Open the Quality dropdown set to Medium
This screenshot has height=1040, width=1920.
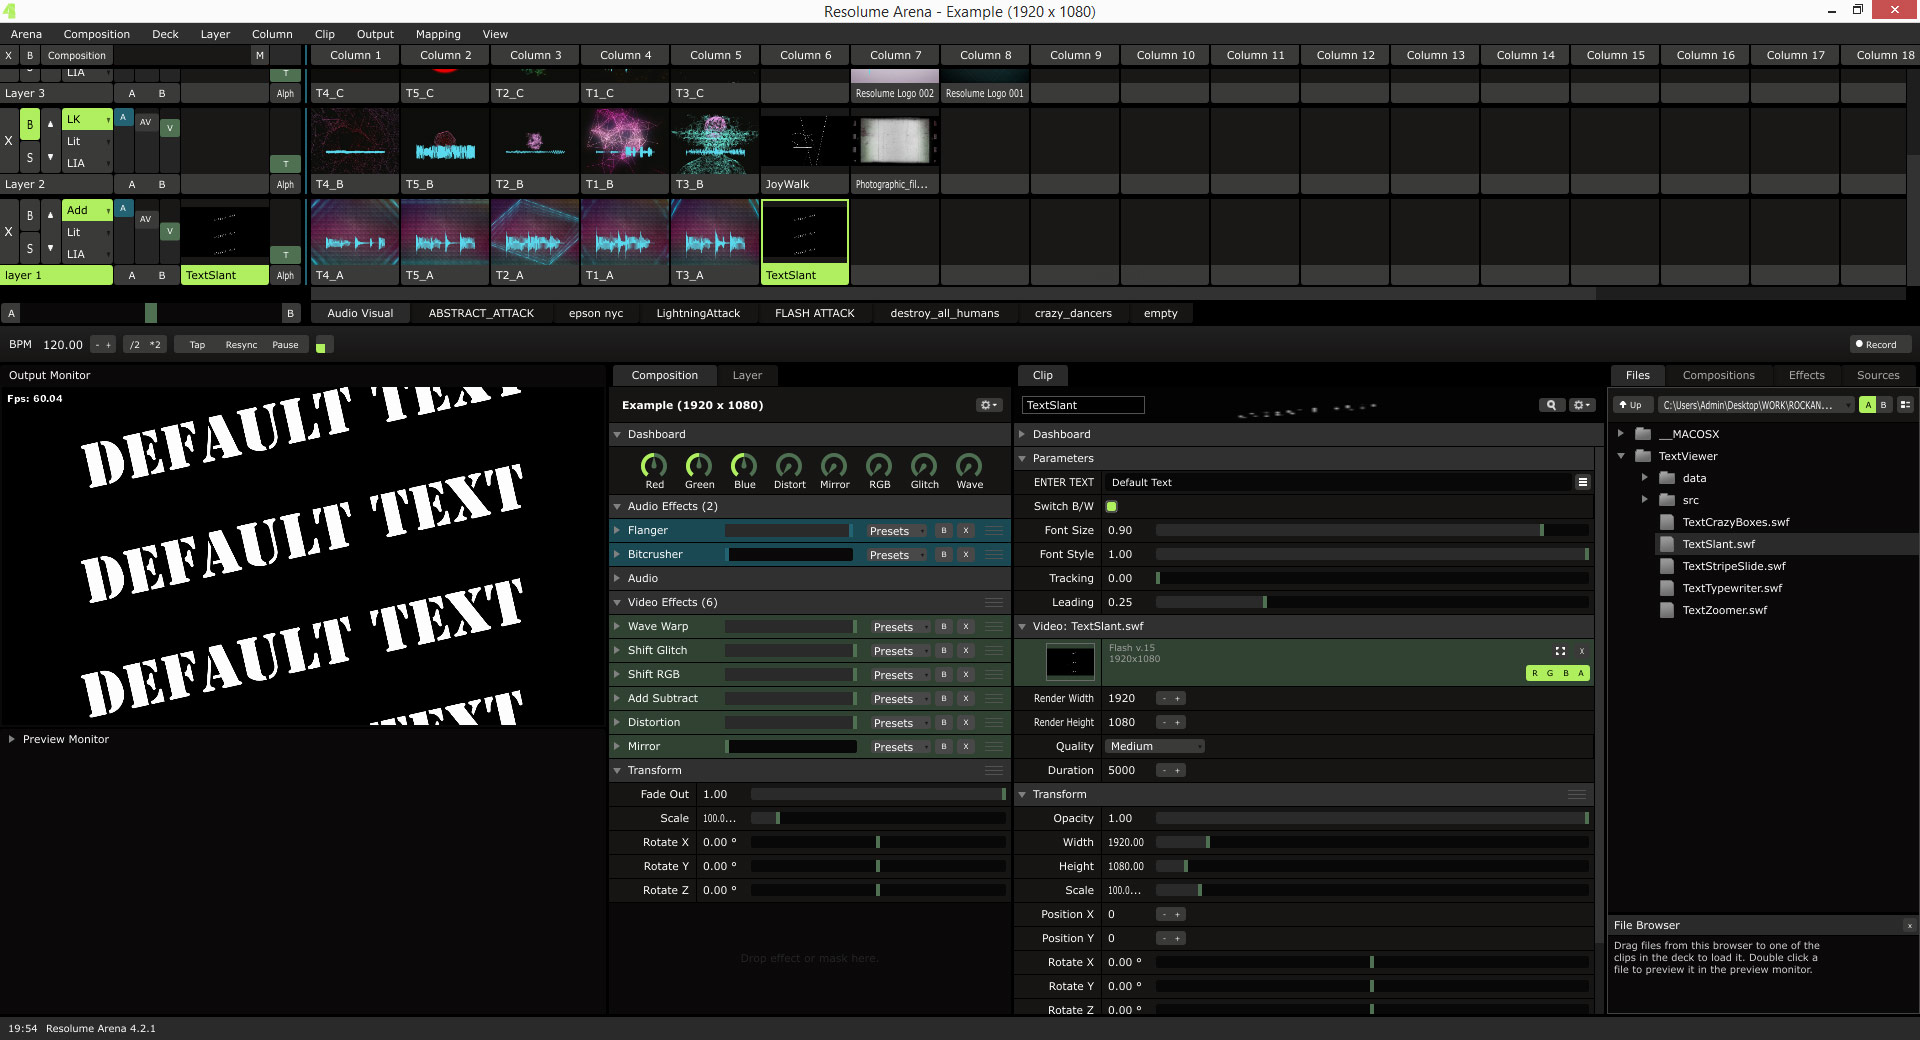(1153, 746)
